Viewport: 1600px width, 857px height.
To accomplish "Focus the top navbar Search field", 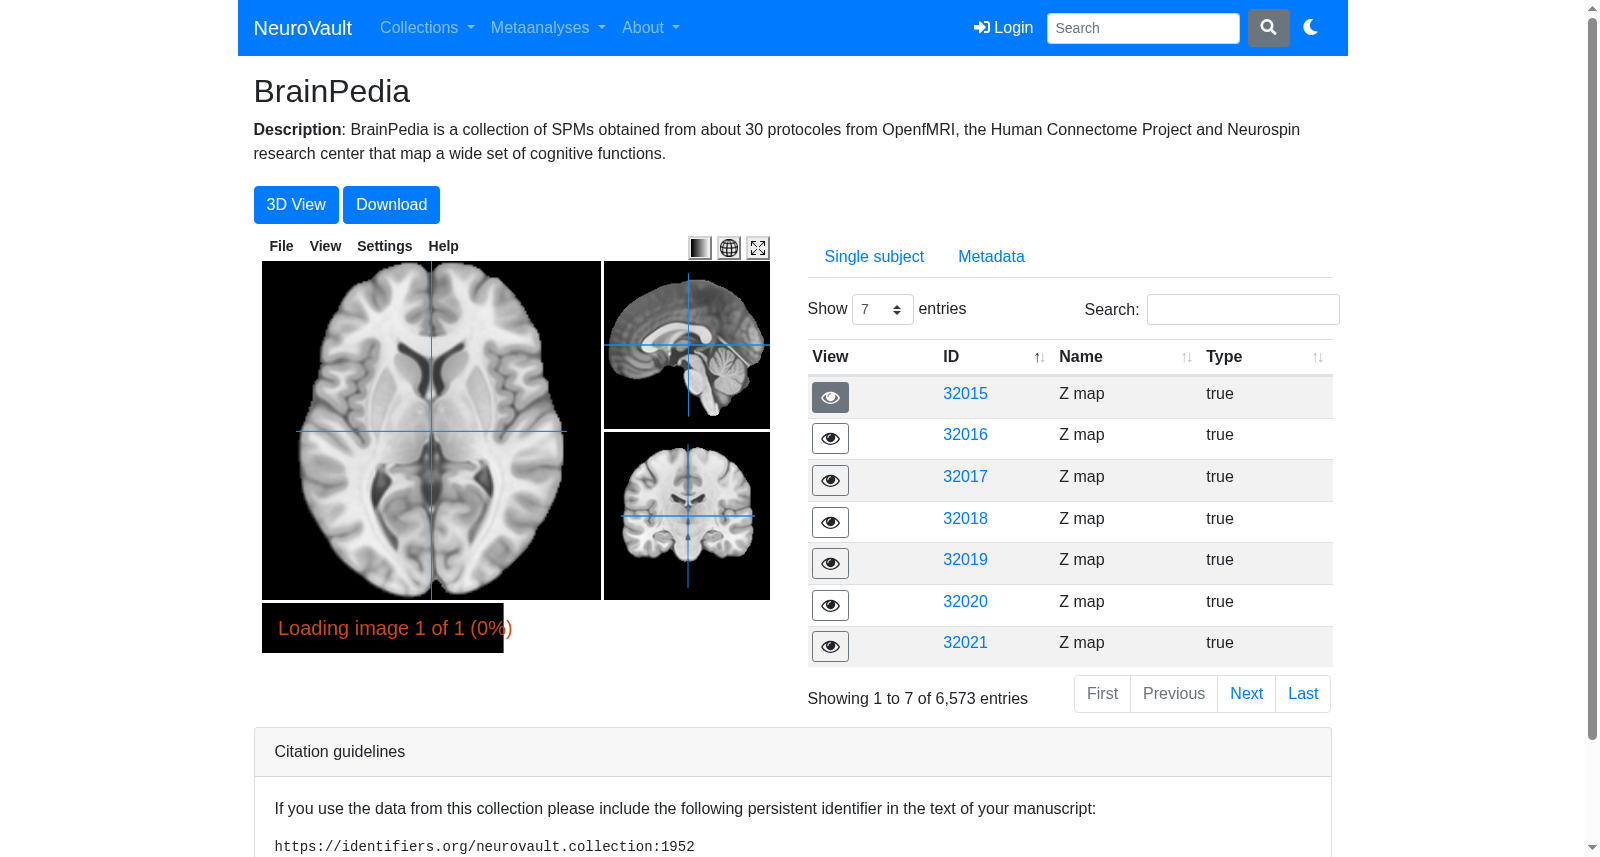I will tap(1143, 28).
